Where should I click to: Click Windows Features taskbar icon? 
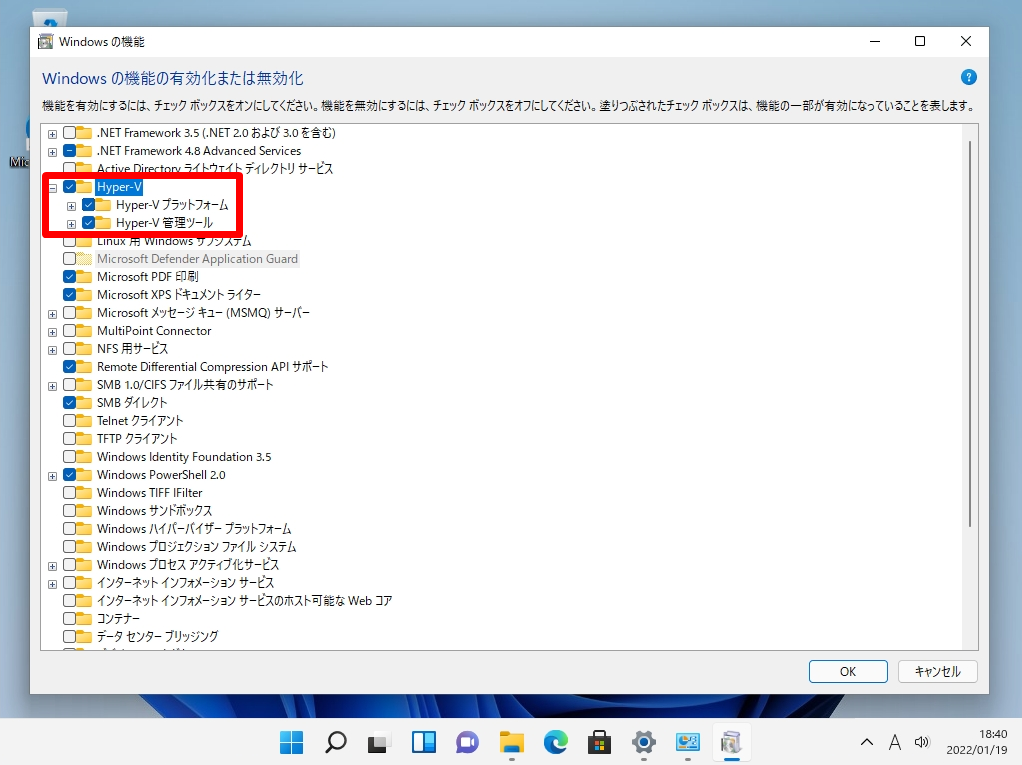[731, 742]
